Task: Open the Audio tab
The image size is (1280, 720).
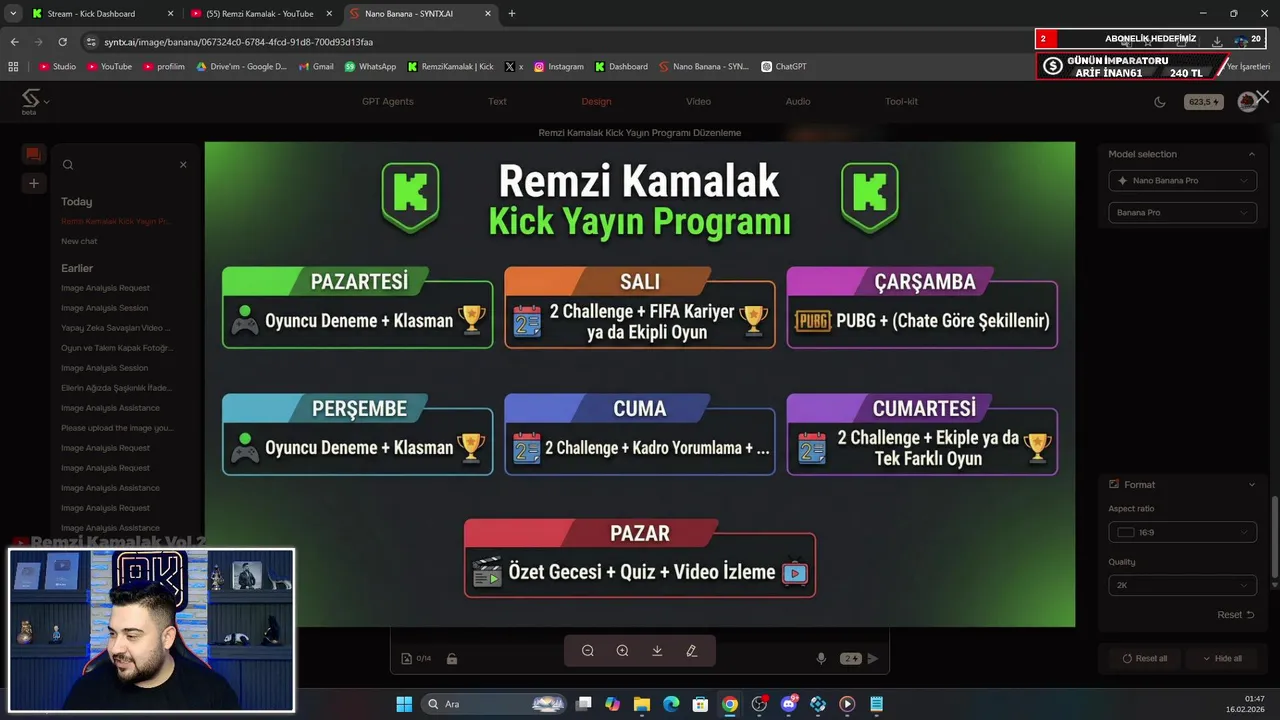Action: (798, 101)
